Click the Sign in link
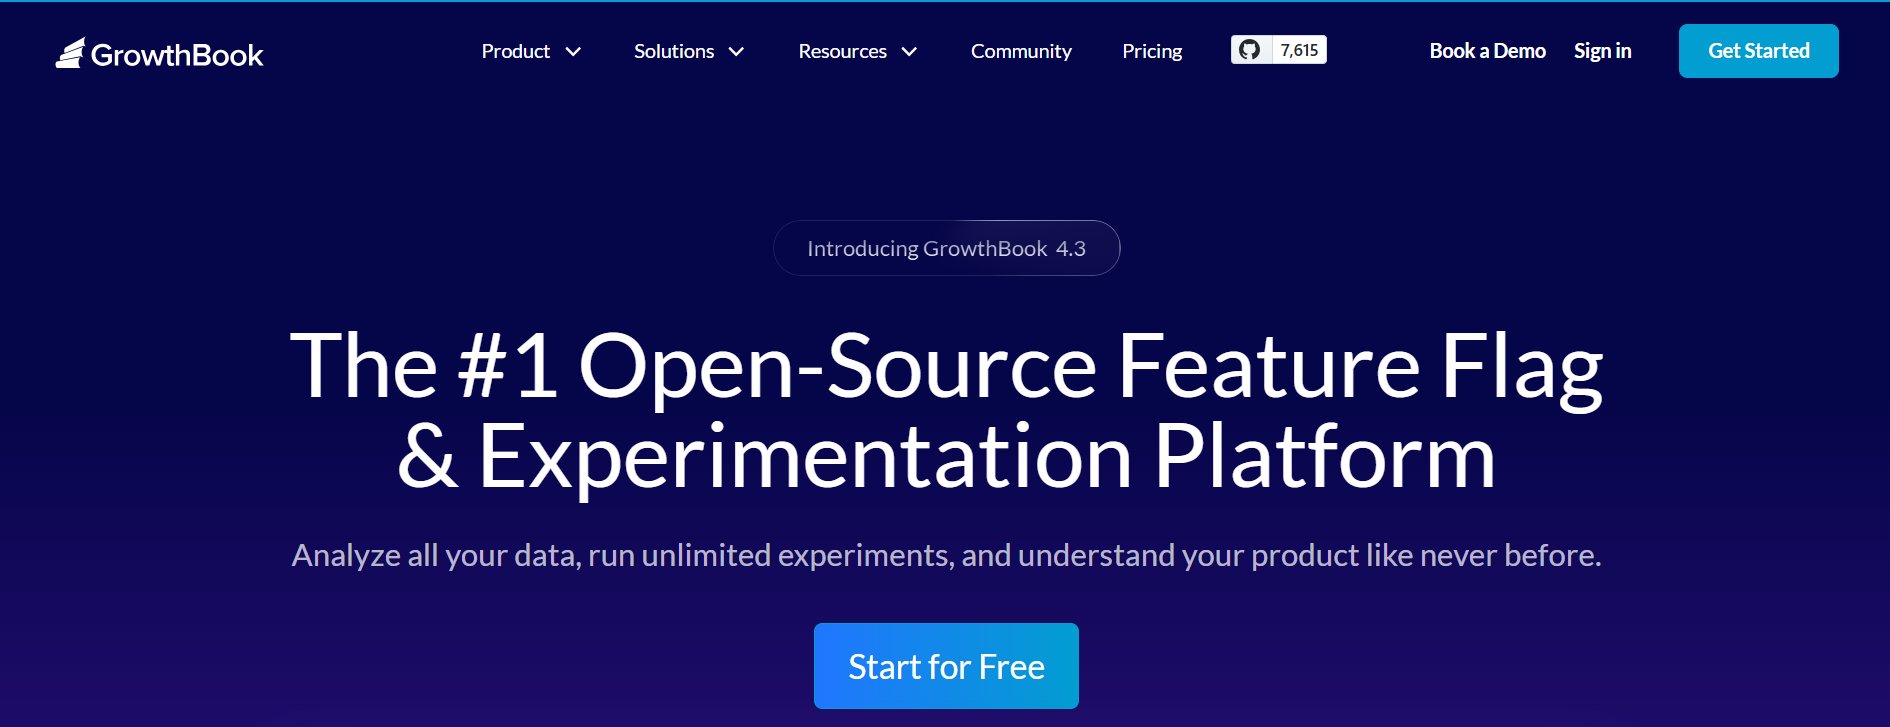The width and height of the screenshot is (1890, 727). (1602, 51)
